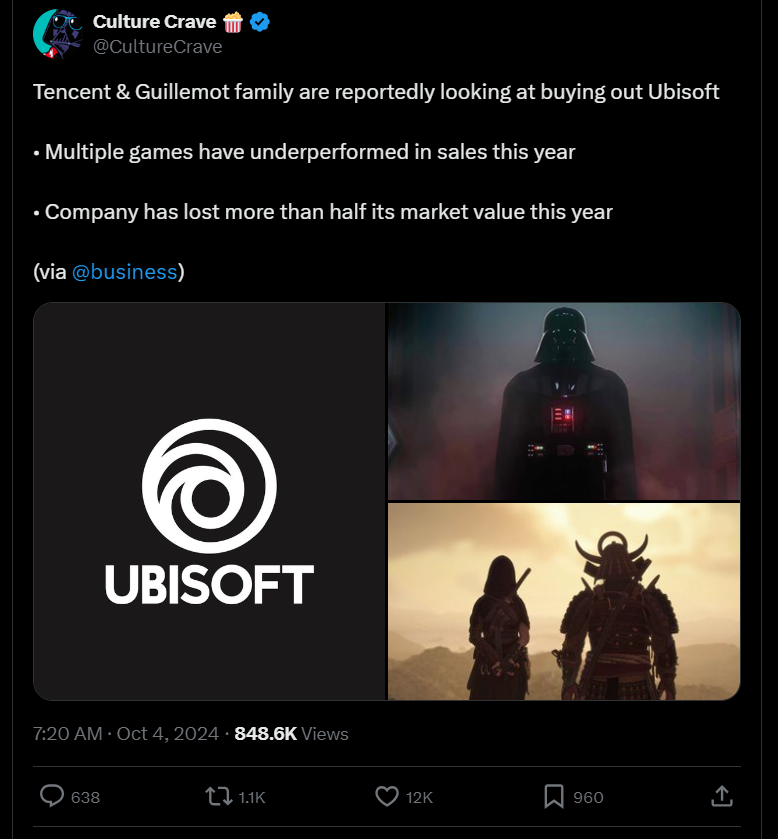The height and width of the screenshot is (839, 778).
Task: Click the 848.6K Views count
Action: (292, 734)
